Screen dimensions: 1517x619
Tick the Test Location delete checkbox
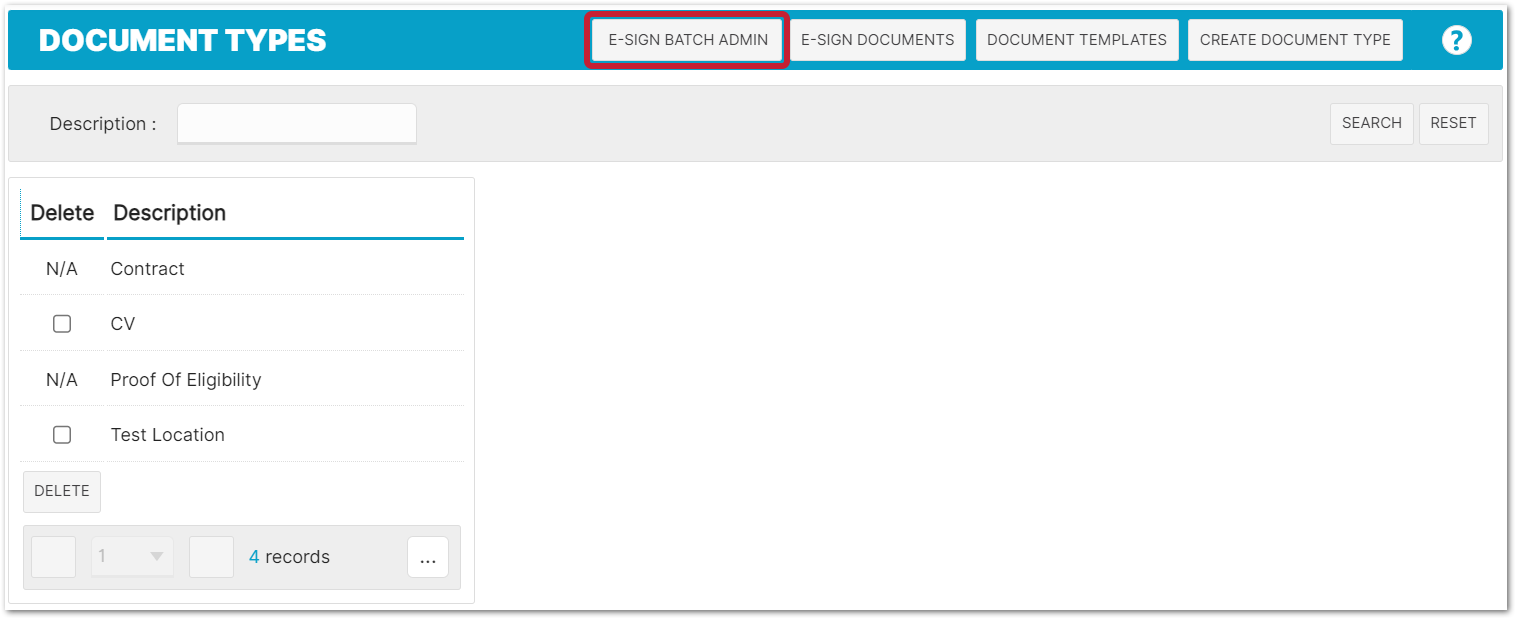pyautogui.click(x=62, y=435)
